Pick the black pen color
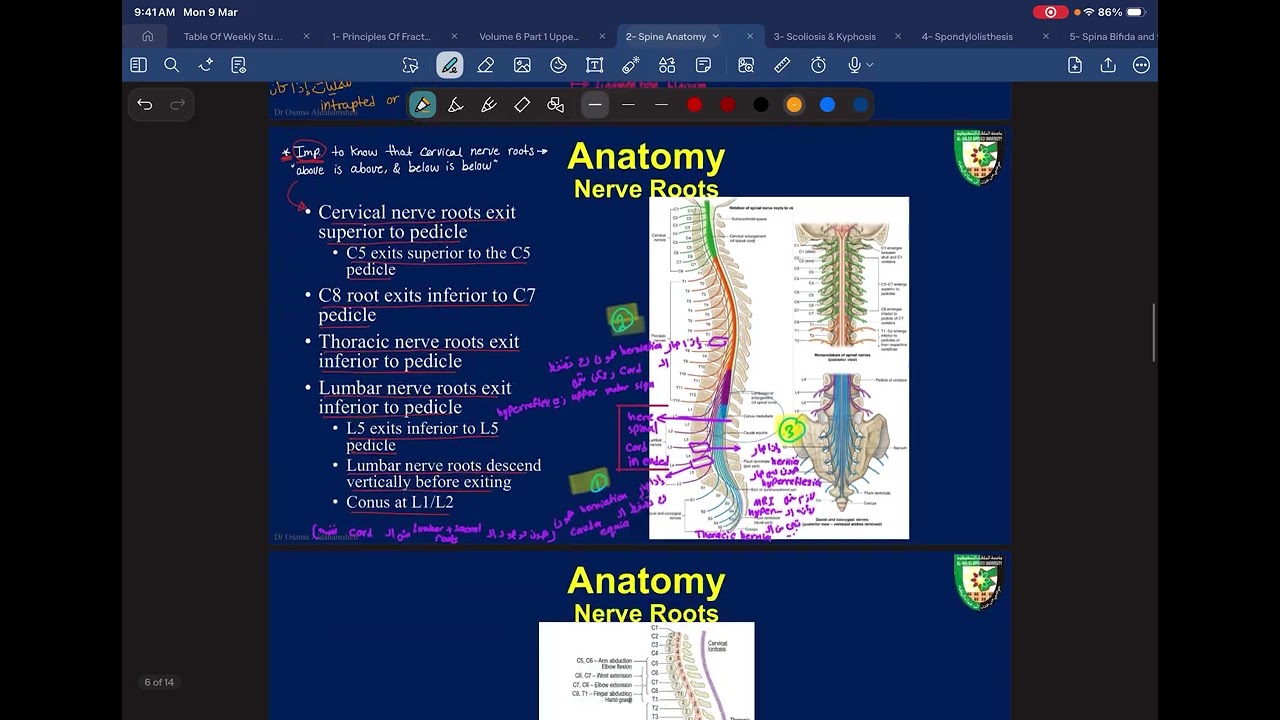1280x720 pixels. (x=761, y=105)
